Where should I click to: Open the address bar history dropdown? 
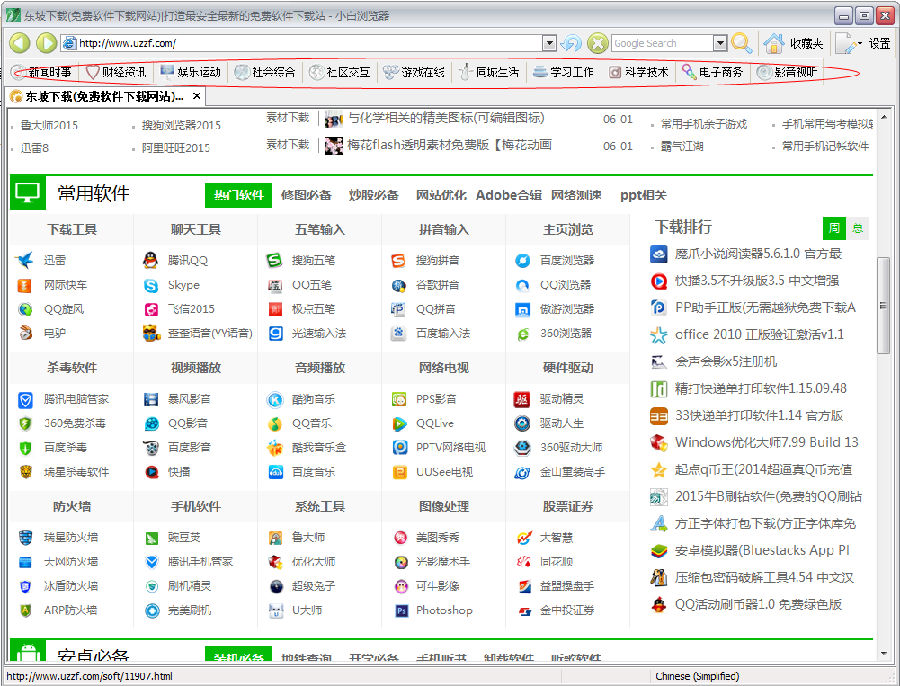click(549, 43)
